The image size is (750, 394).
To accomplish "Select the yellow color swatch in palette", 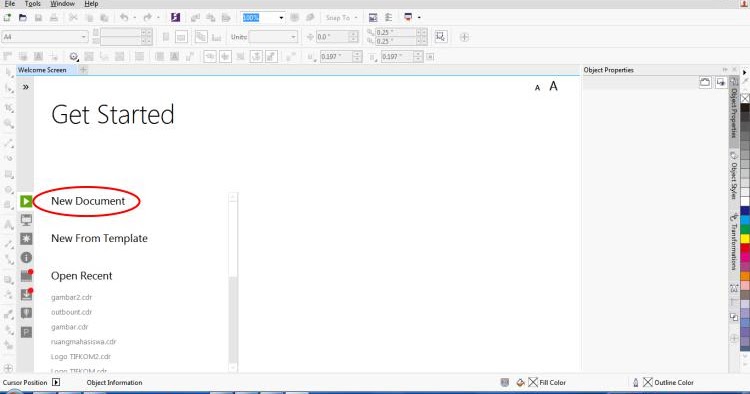I will pyautogui.click(x=745, y=238).
